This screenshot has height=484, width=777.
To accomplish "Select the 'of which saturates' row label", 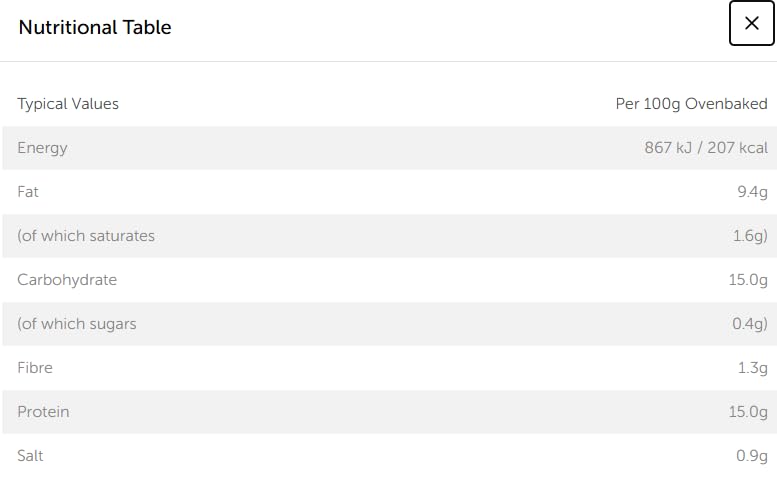I will pyautogui.click(x=86, y=236).
